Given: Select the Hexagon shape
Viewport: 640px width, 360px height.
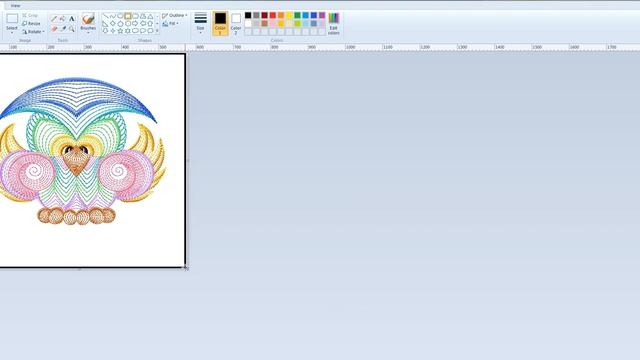Looking at the screenshot, I should (128, 24).
